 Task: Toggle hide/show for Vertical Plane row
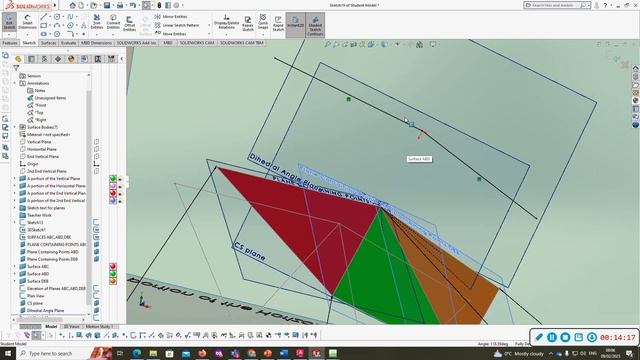[96, 142]
